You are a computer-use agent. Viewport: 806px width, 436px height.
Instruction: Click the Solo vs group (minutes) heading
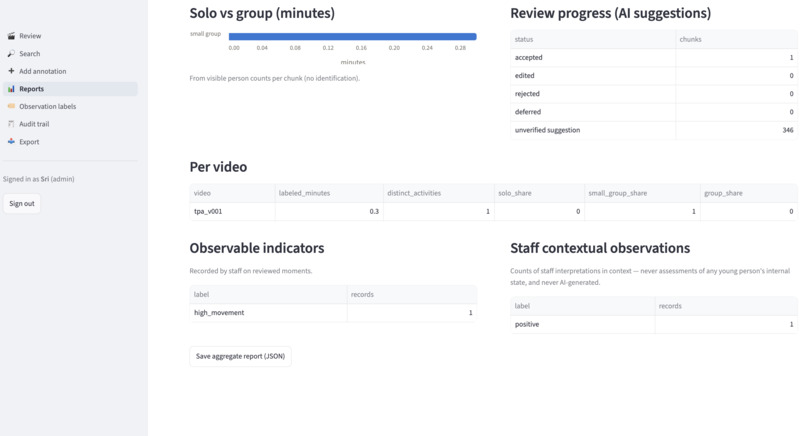(x=262, y=13)
